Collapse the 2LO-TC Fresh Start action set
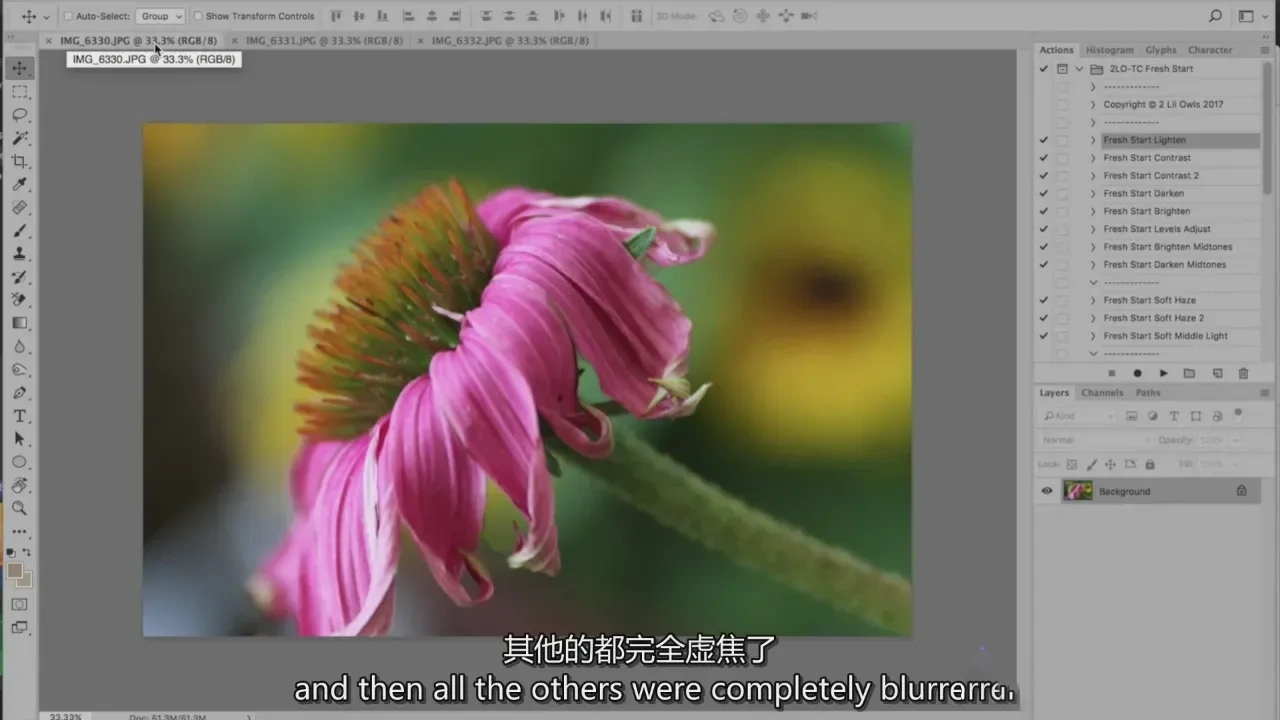This screenshot has height=720, width=1280. (x=1079, y=69)
